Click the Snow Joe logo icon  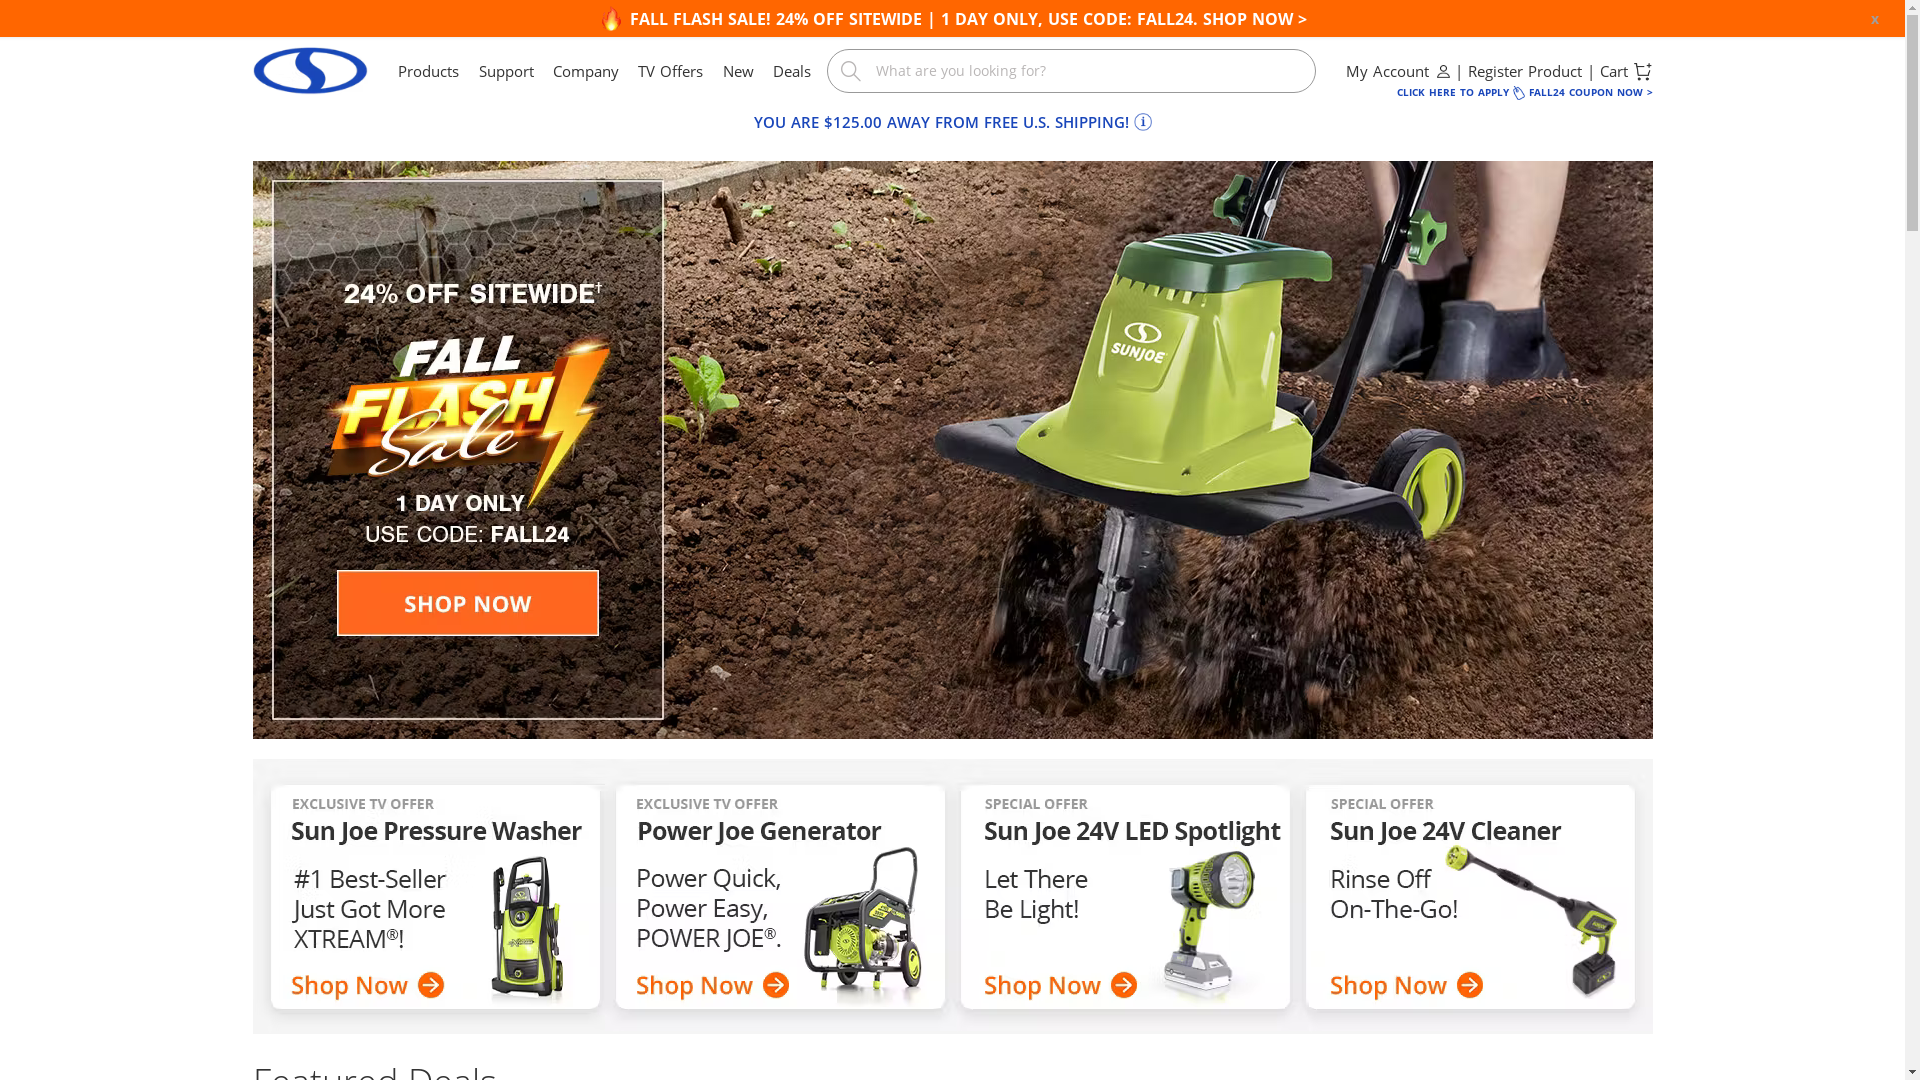coord(310,70)
